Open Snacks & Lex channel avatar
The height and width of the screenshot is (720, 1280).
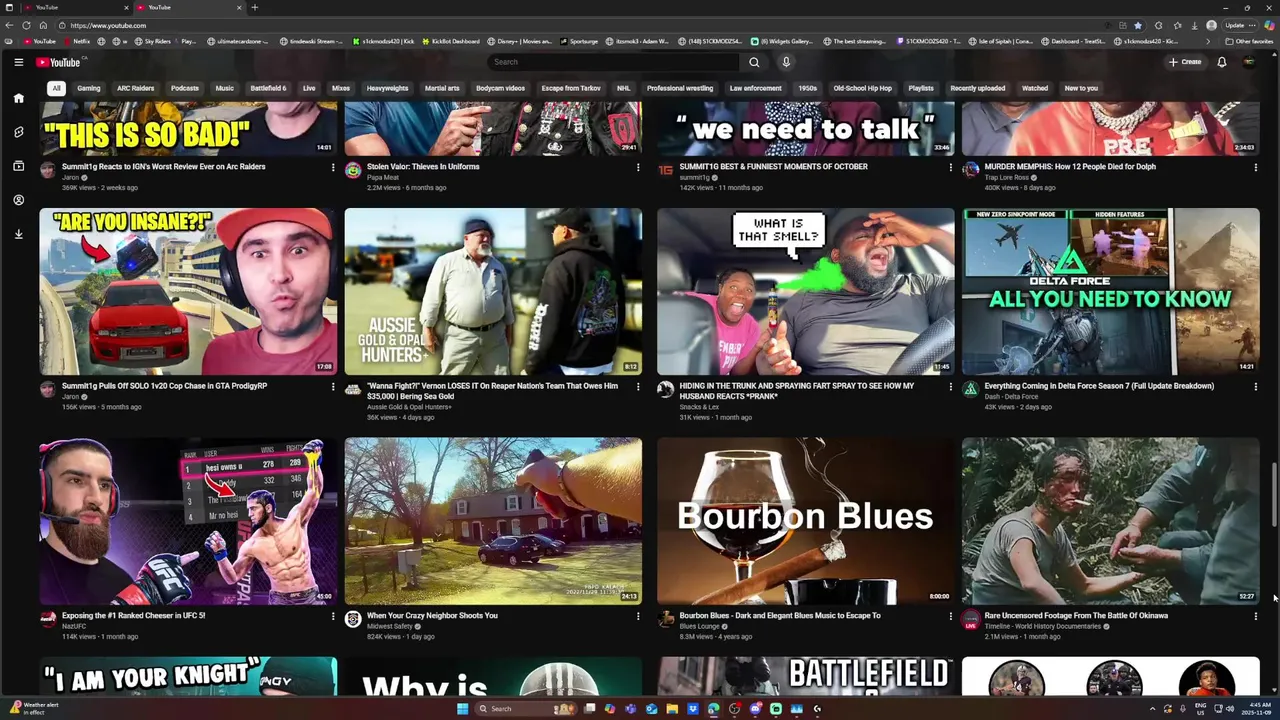(665, 390)
